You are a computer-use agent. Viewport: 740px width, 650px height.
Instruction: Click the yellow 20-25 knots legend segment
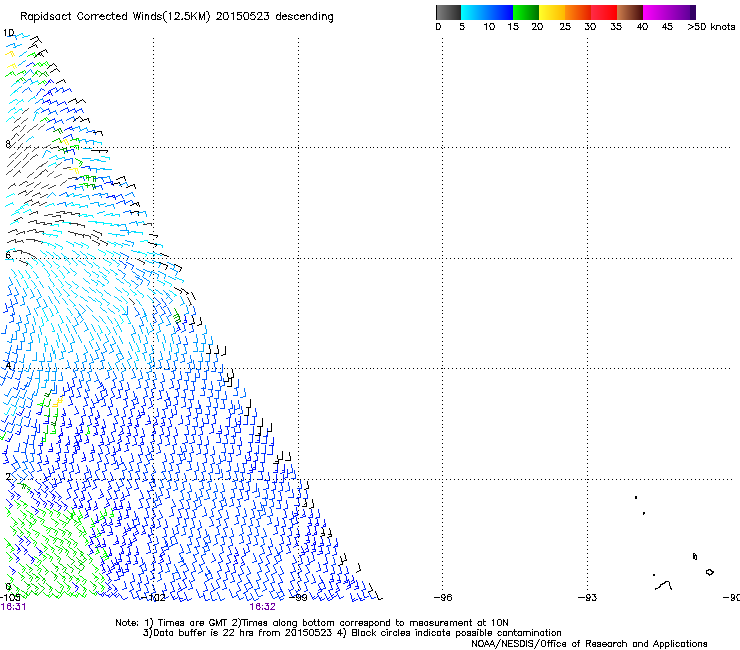point(552,12)
